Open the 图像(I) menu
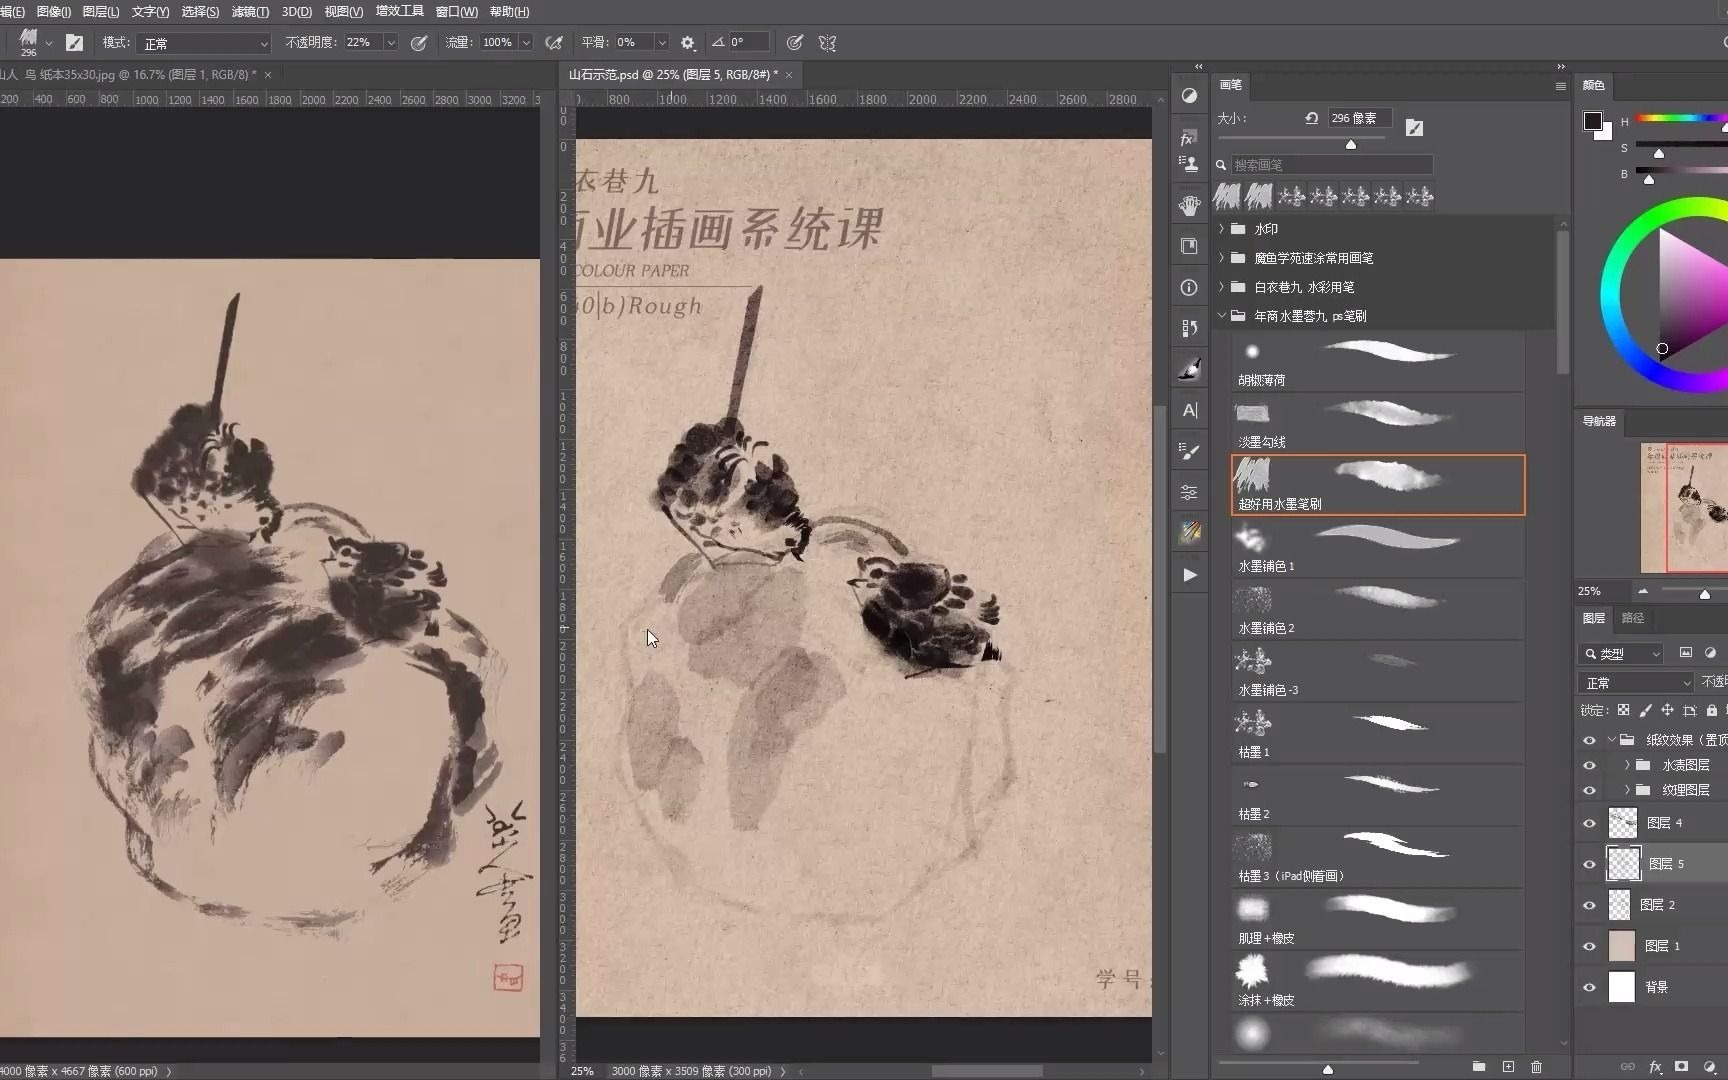Screen dimensions: 1728x1080 (53, 12)
